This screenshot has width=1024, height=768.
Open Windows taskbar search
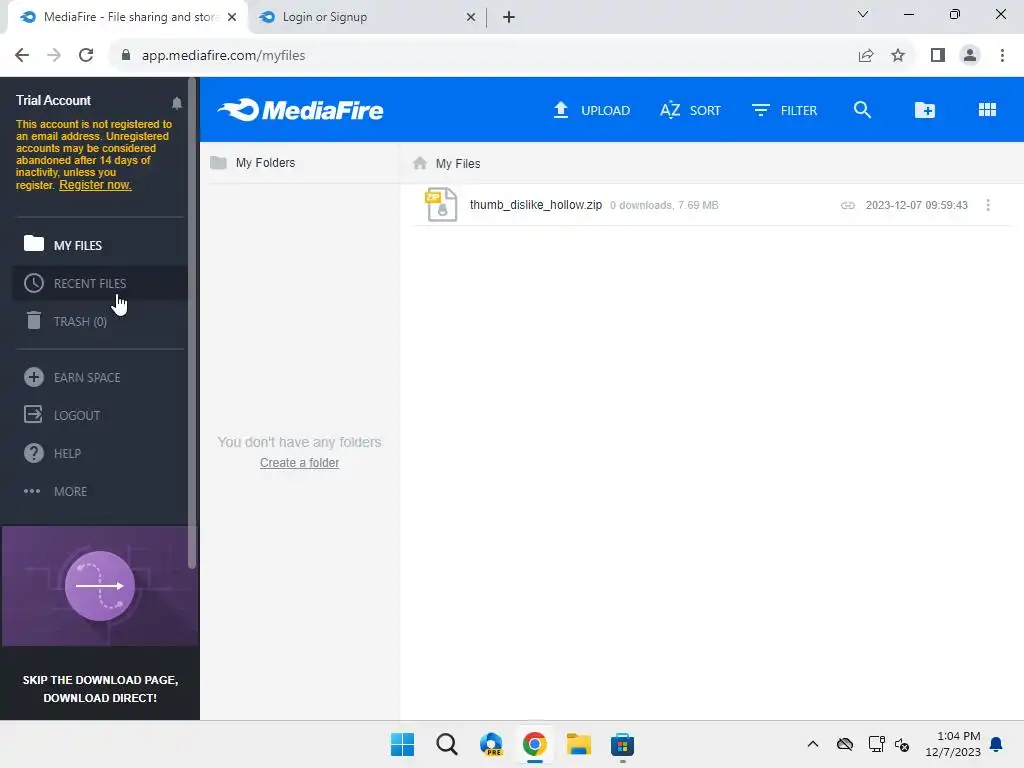click(447, 744)
